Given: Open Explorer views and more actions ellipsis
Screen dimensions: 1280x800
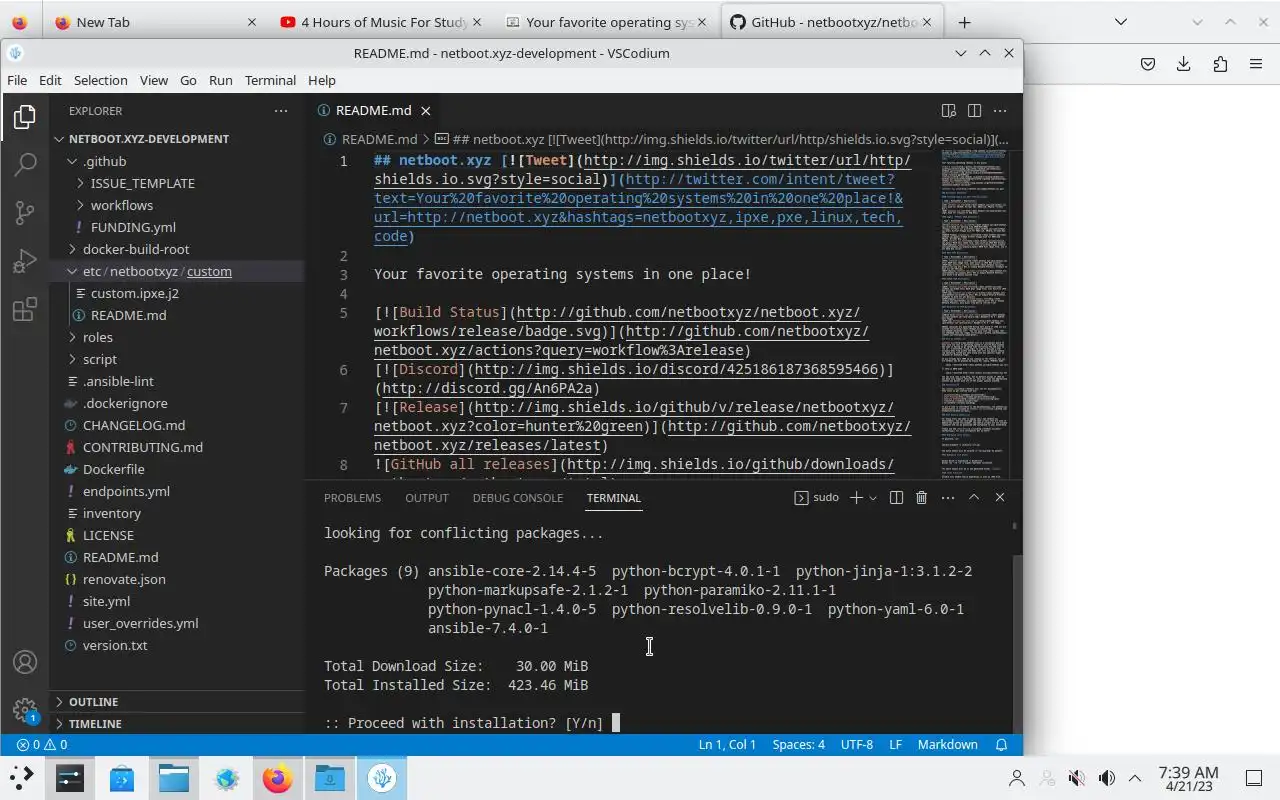Looking at the screenshot, I should tap(281, 111).
